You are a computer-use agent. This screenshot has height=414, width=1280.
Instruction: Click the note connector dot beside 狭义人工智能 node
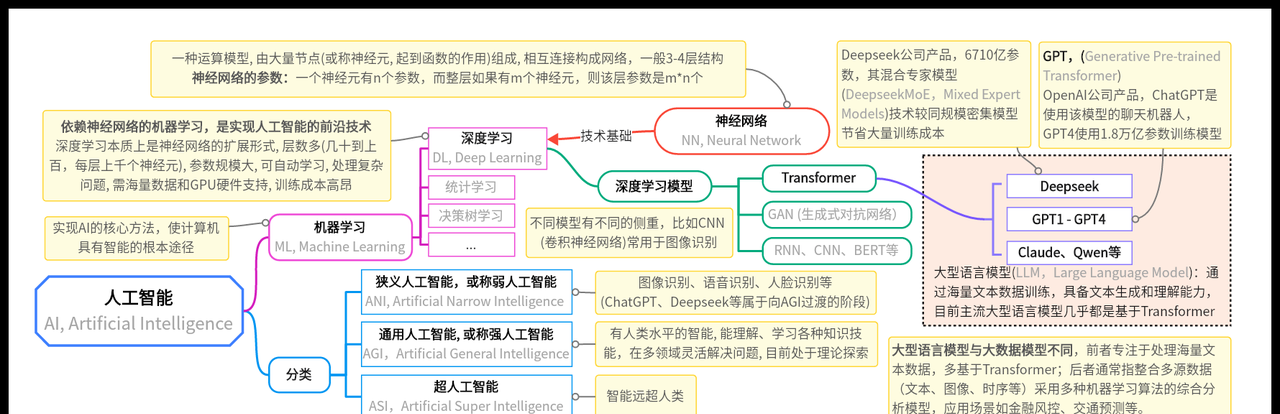575,292
